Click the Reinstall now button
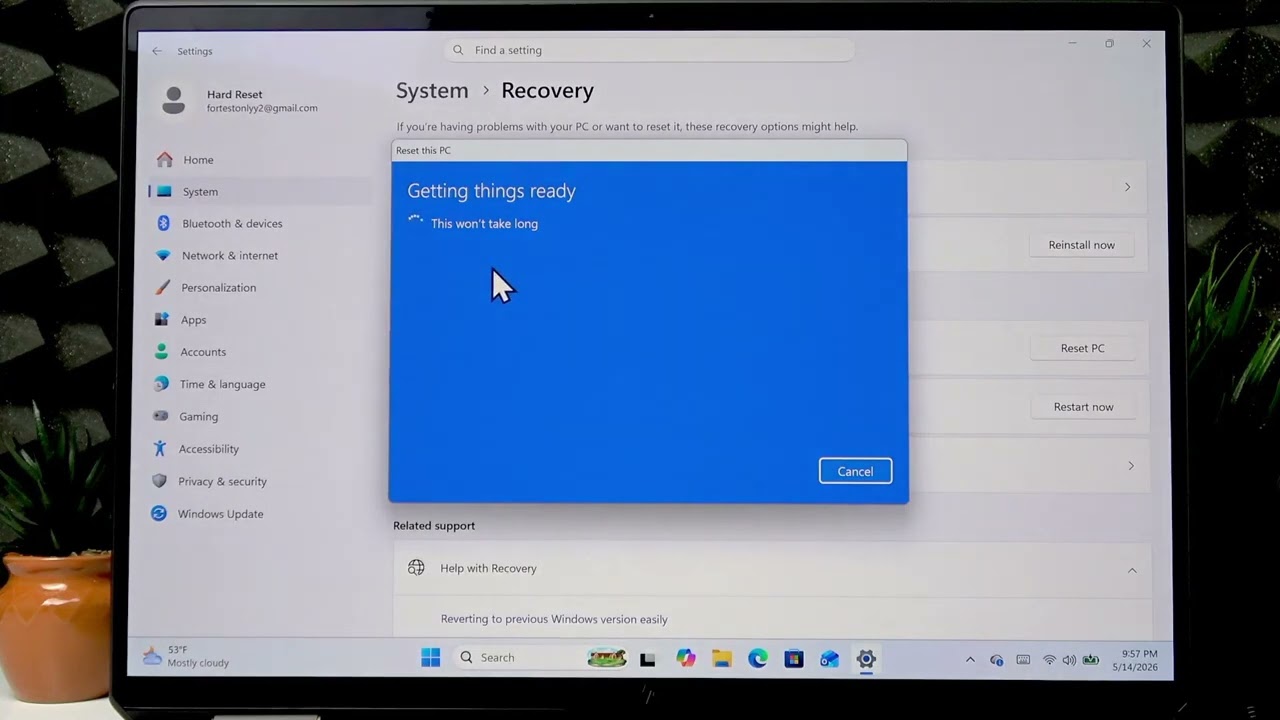 (x=1081, y=245)
